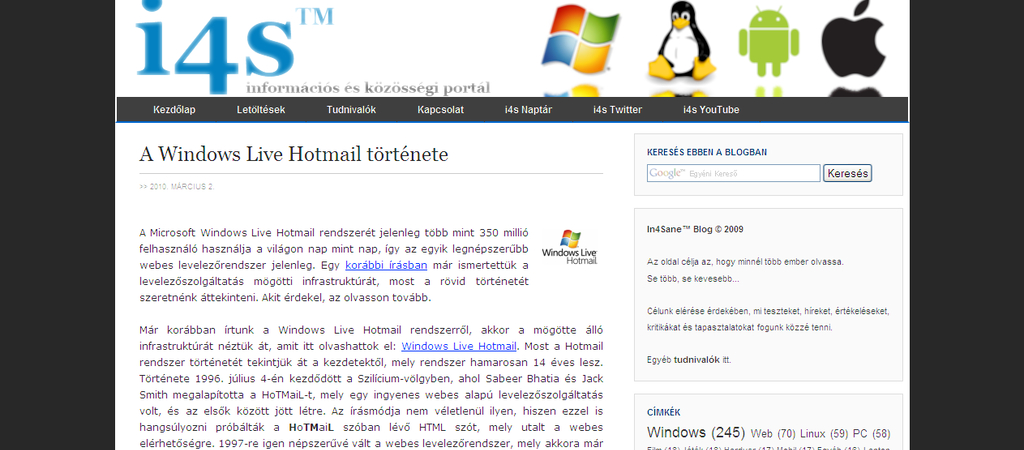Viewport: 1024px width, 450px height.
Task: Click the Linux penguin icon in header
Action: point(680,40)
